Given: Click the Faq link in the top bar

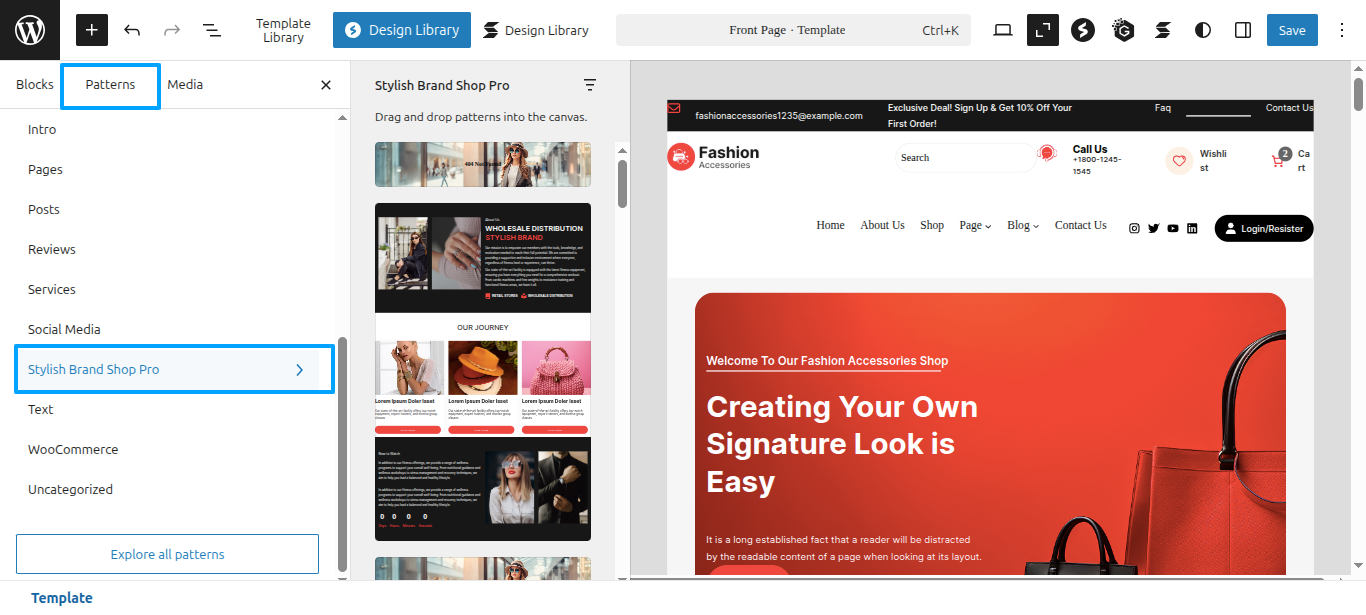Looking at the screenshot, I should [1162, 108].
